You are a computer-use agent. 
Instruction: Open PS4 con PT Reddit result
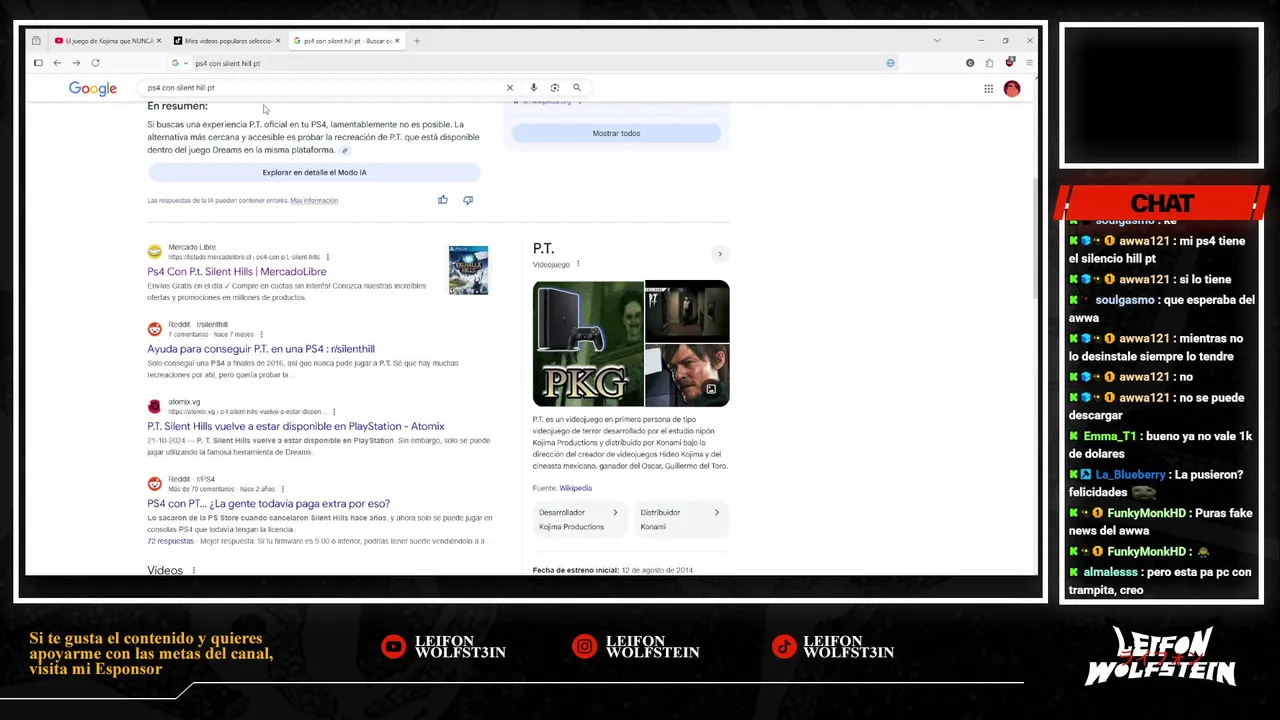point(269,504)
